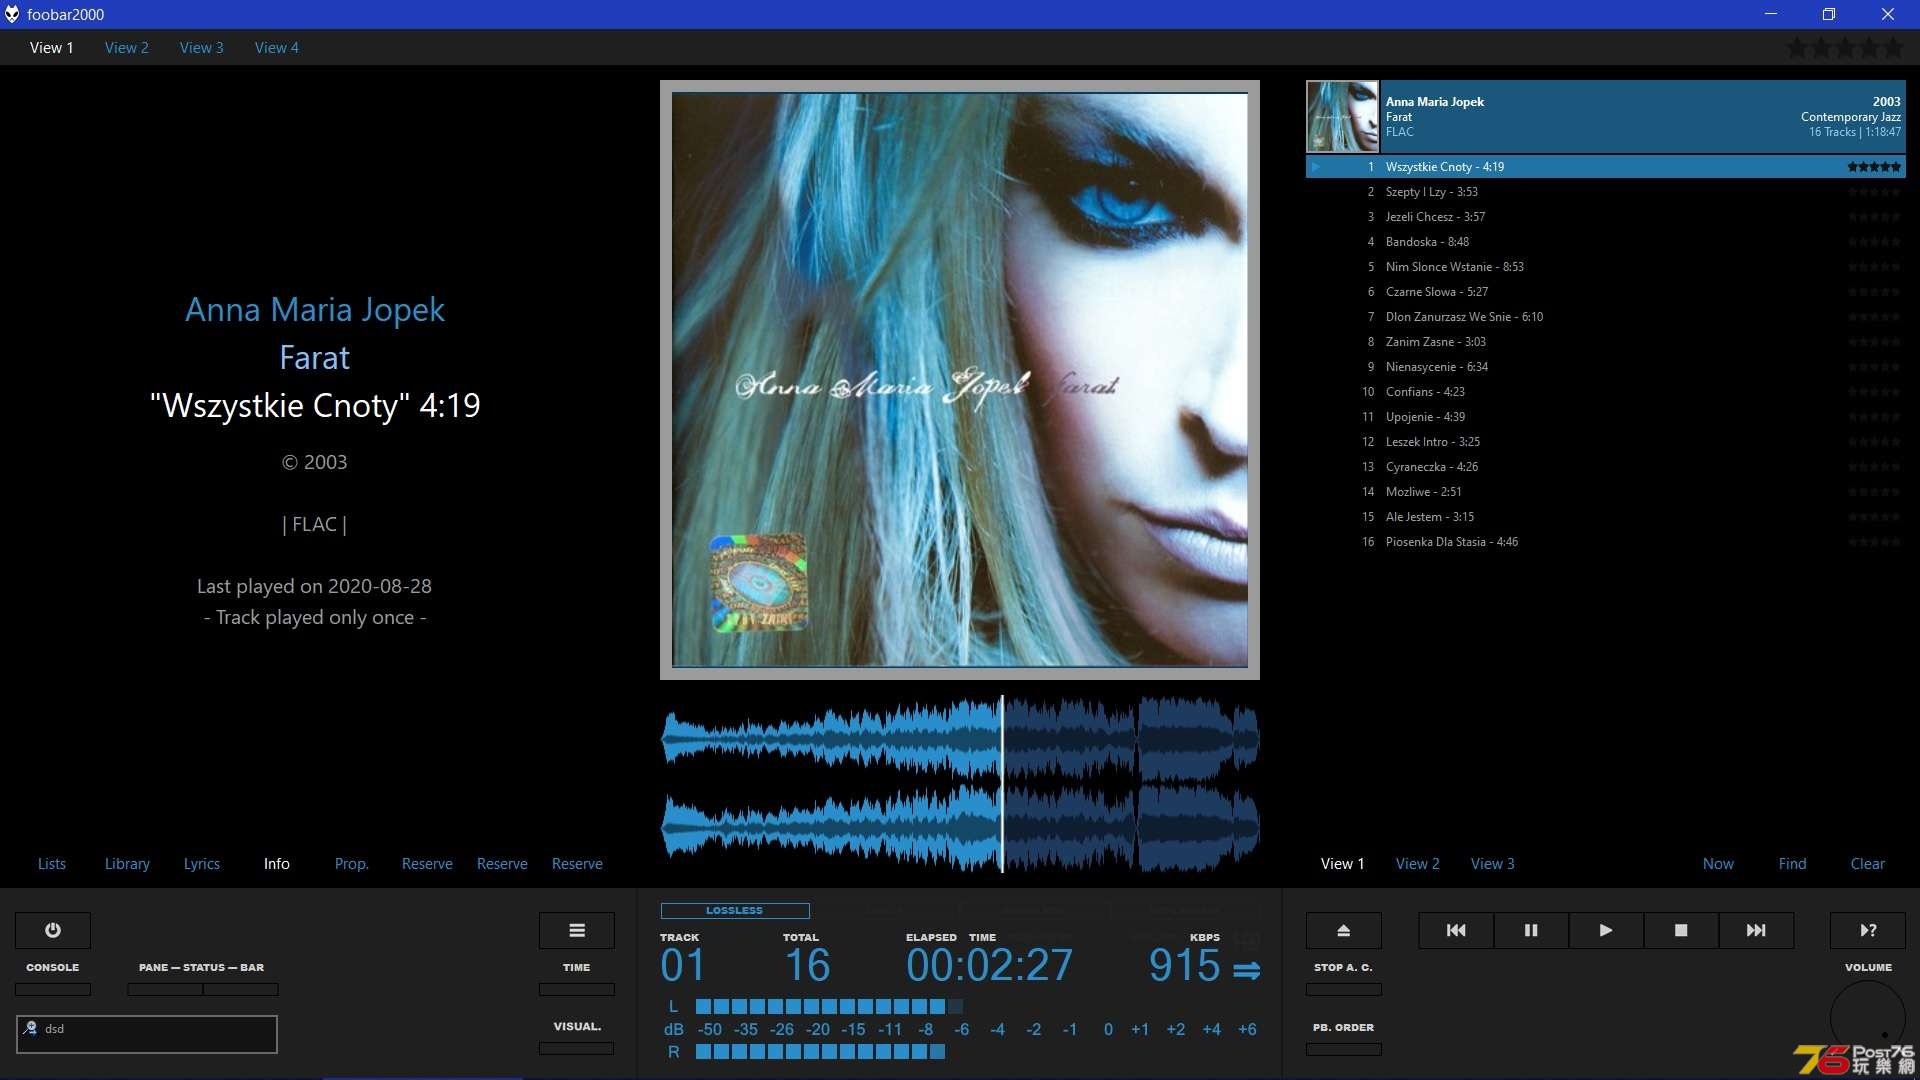Viewport: 1920px width, 1080px height.
Task: Stop playback with the square button
Action: 1681,930
